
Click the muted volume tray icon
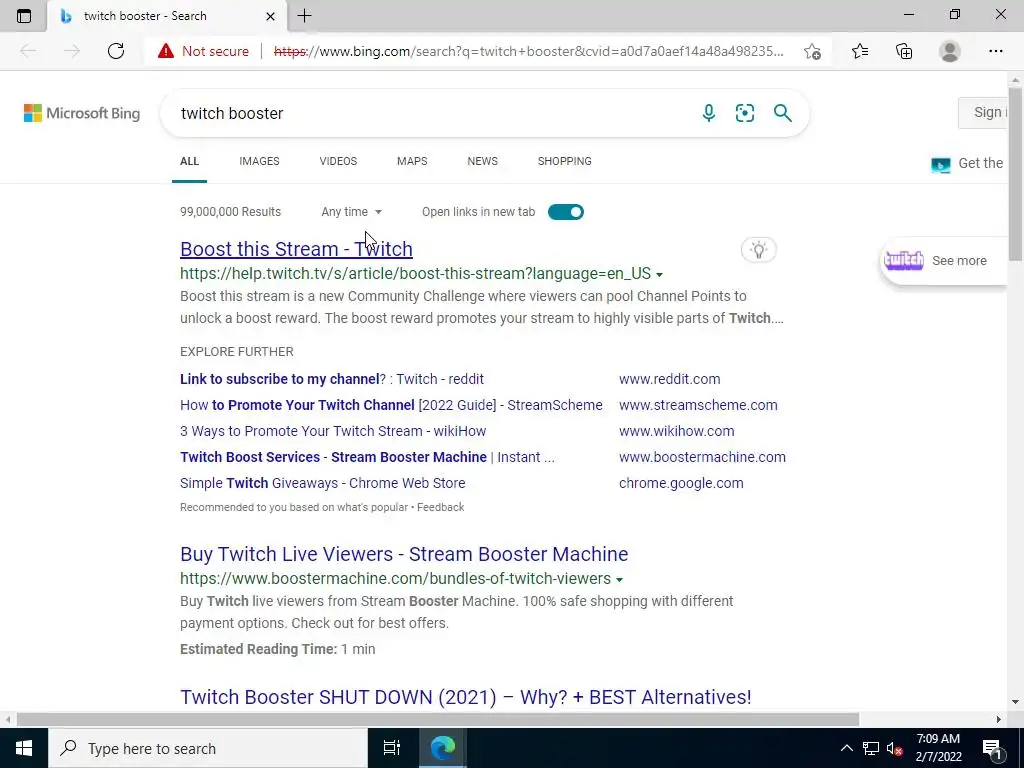[x=895, y=748]
